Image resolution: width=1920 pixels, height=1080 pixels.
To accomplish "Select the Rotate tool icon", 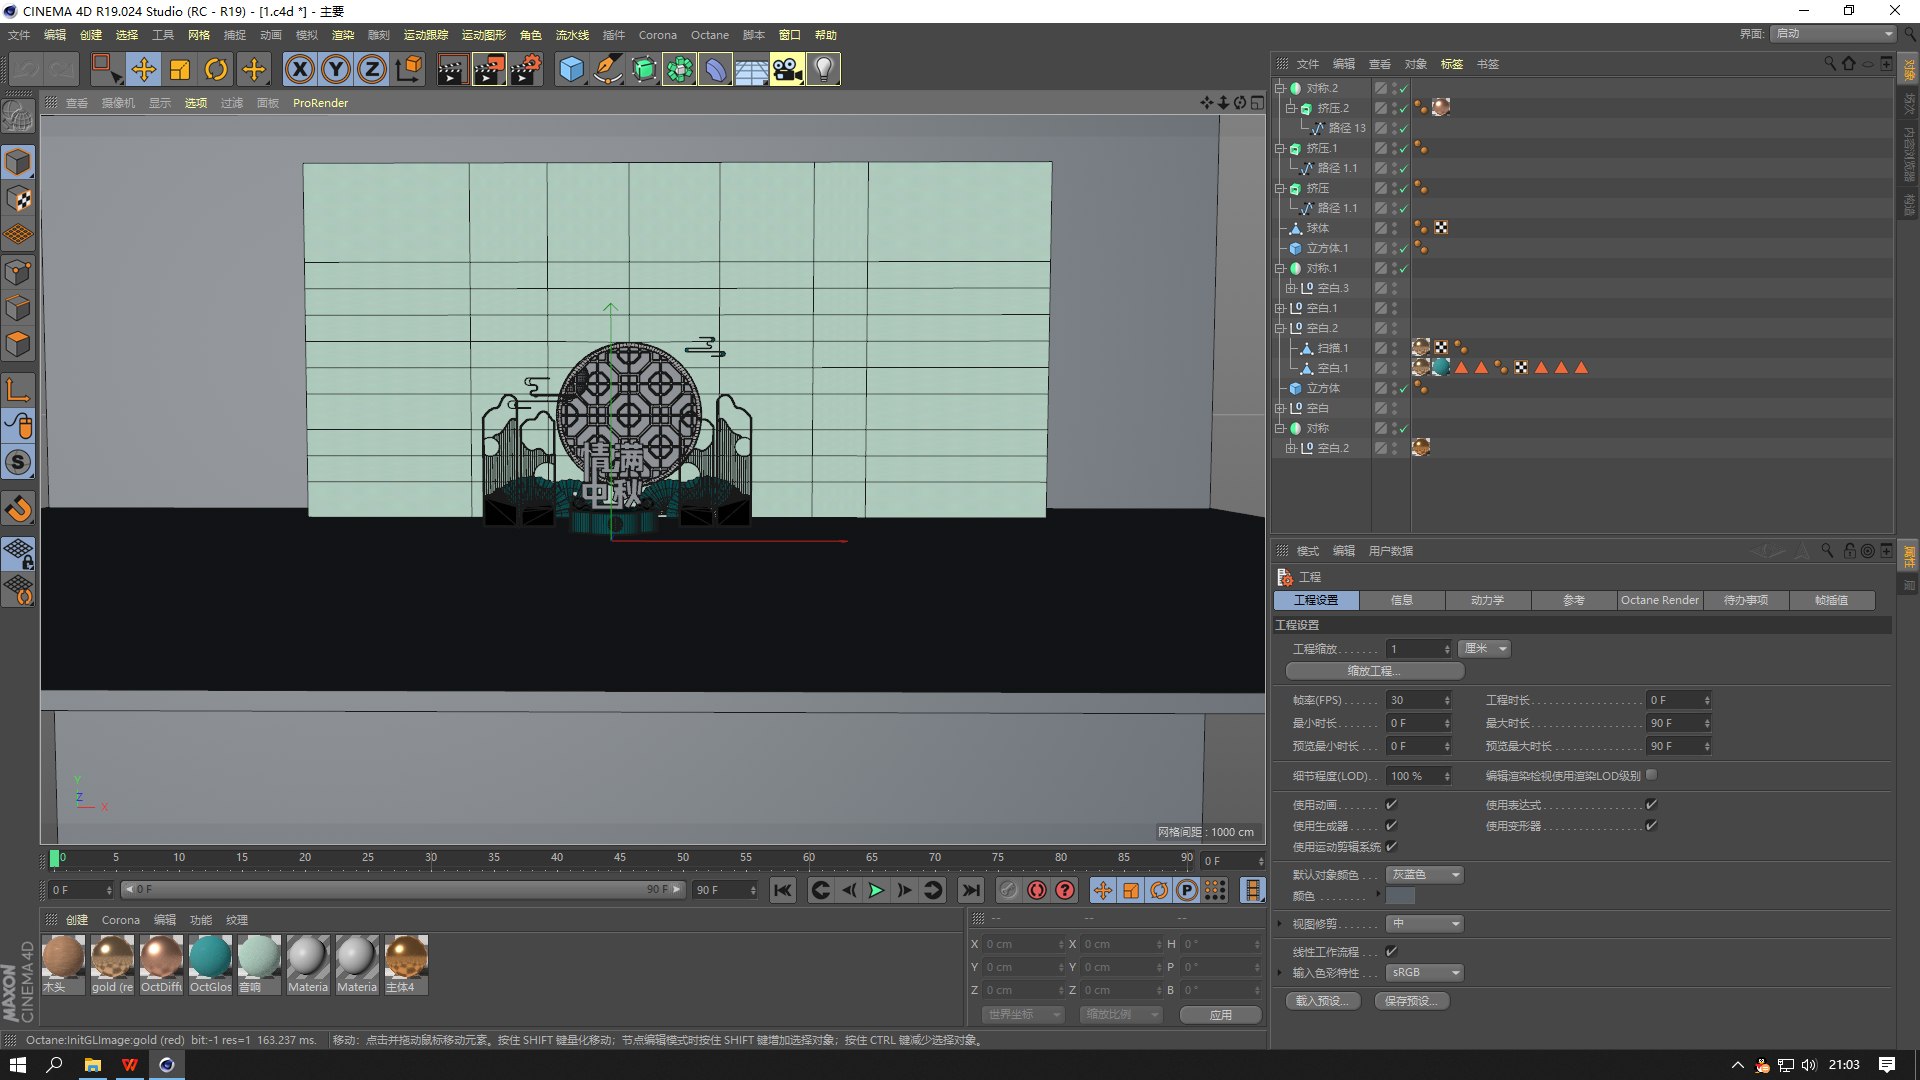I will (x=216, y=69).
